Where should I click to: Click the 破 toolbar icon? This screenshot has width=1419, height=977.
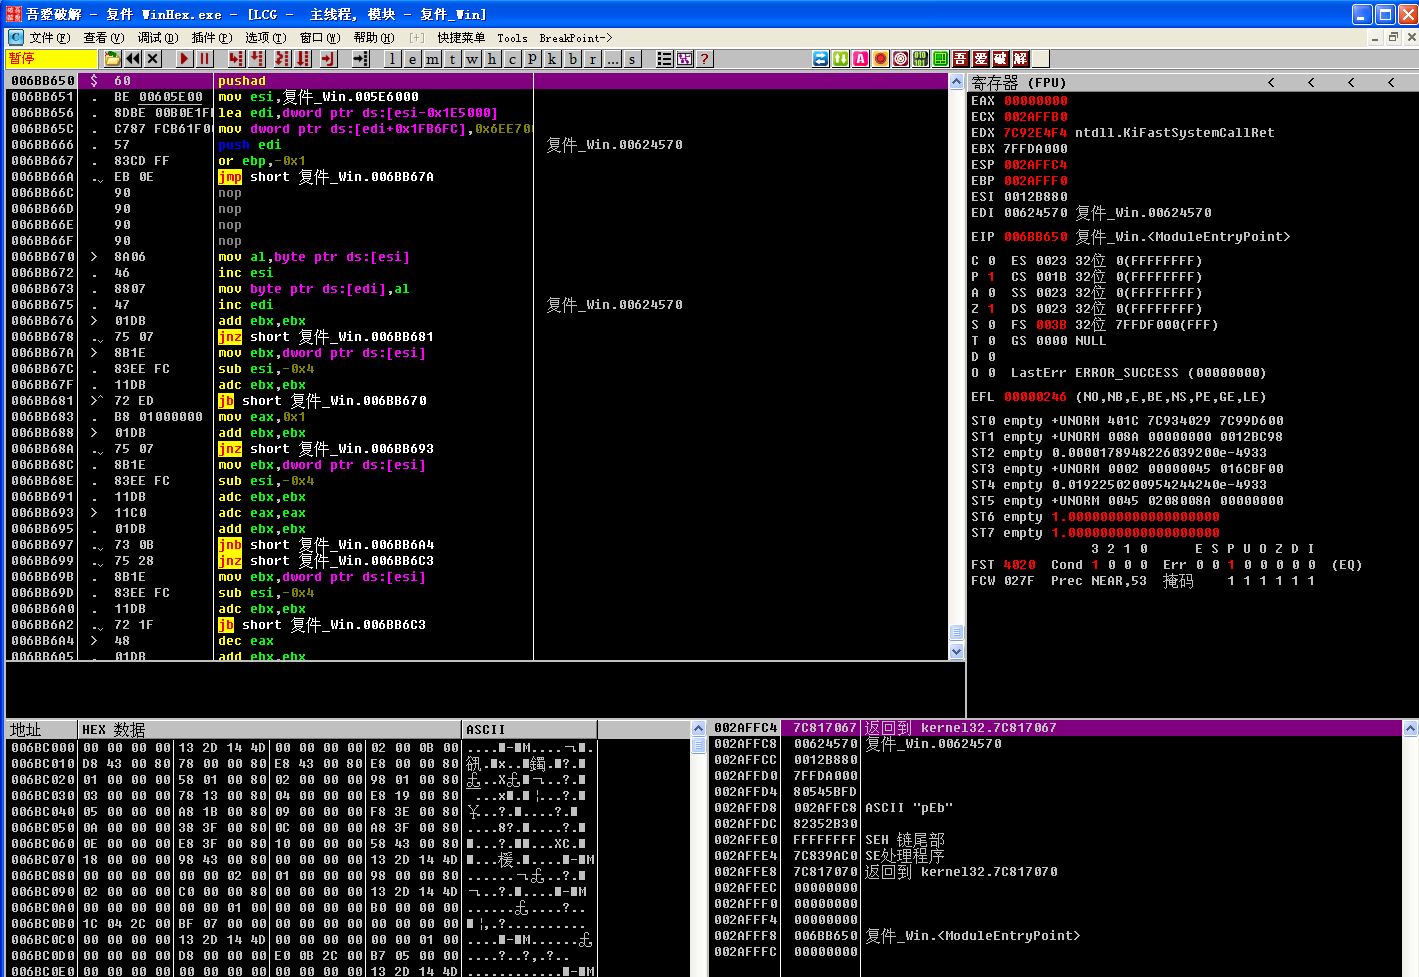click(x=1001, y=59)
